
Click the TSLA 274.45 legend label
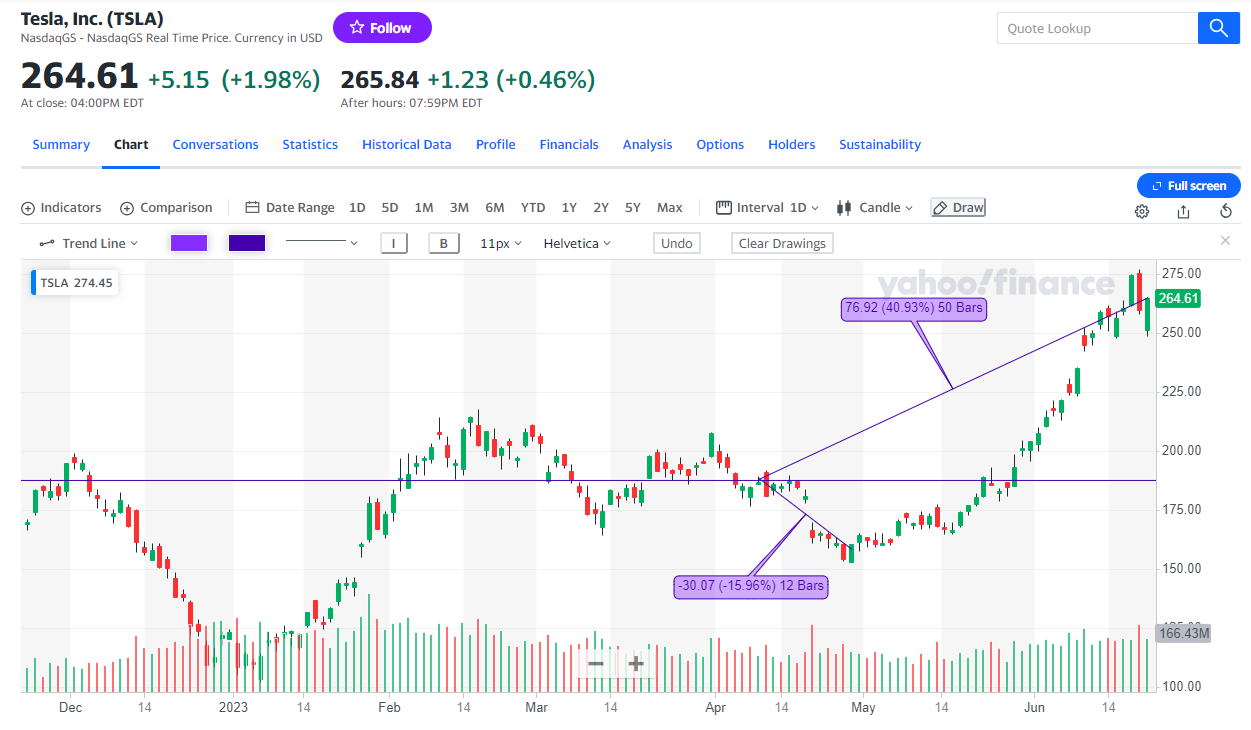pyautogui.click(x=75, y=283)
